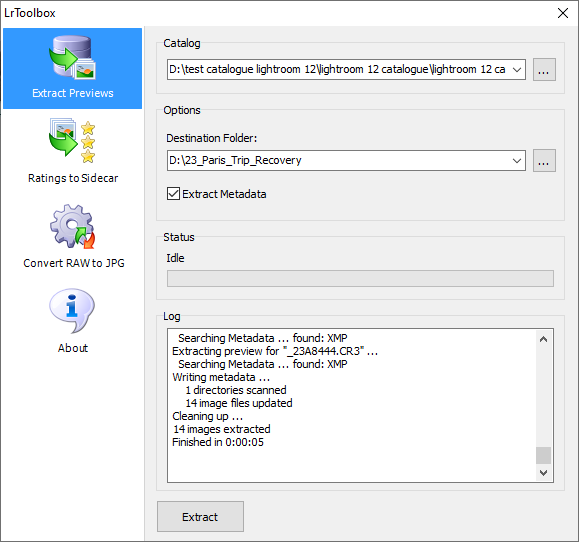The height and width of the screenshot is (542, 579).
Task: Click the Status progress bar
Action: point(360,278)
